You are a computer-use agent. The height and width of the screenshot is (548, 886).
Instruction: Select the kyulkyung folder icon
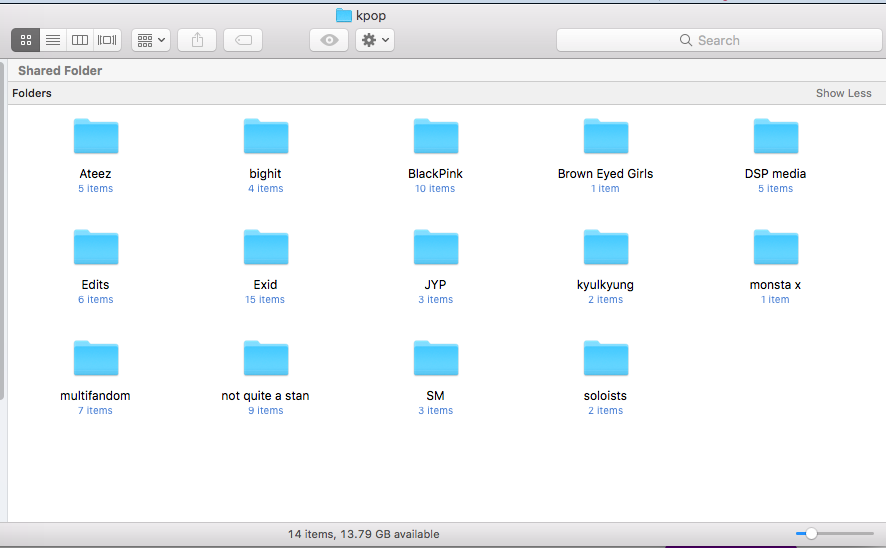[606, 247]
